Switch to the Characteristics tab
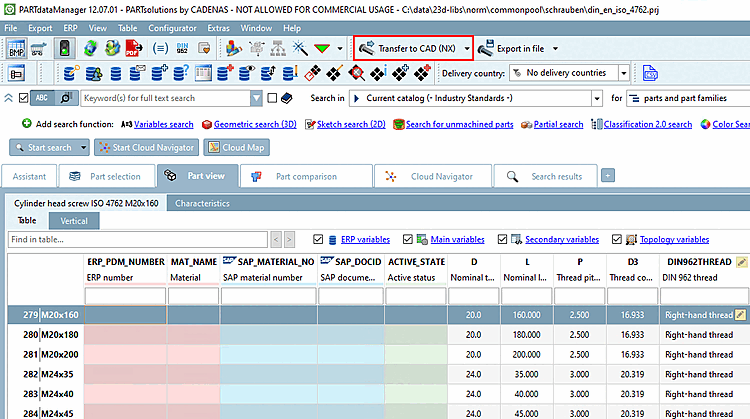Viewport: 750px width, 419px height. click(202, 203)
